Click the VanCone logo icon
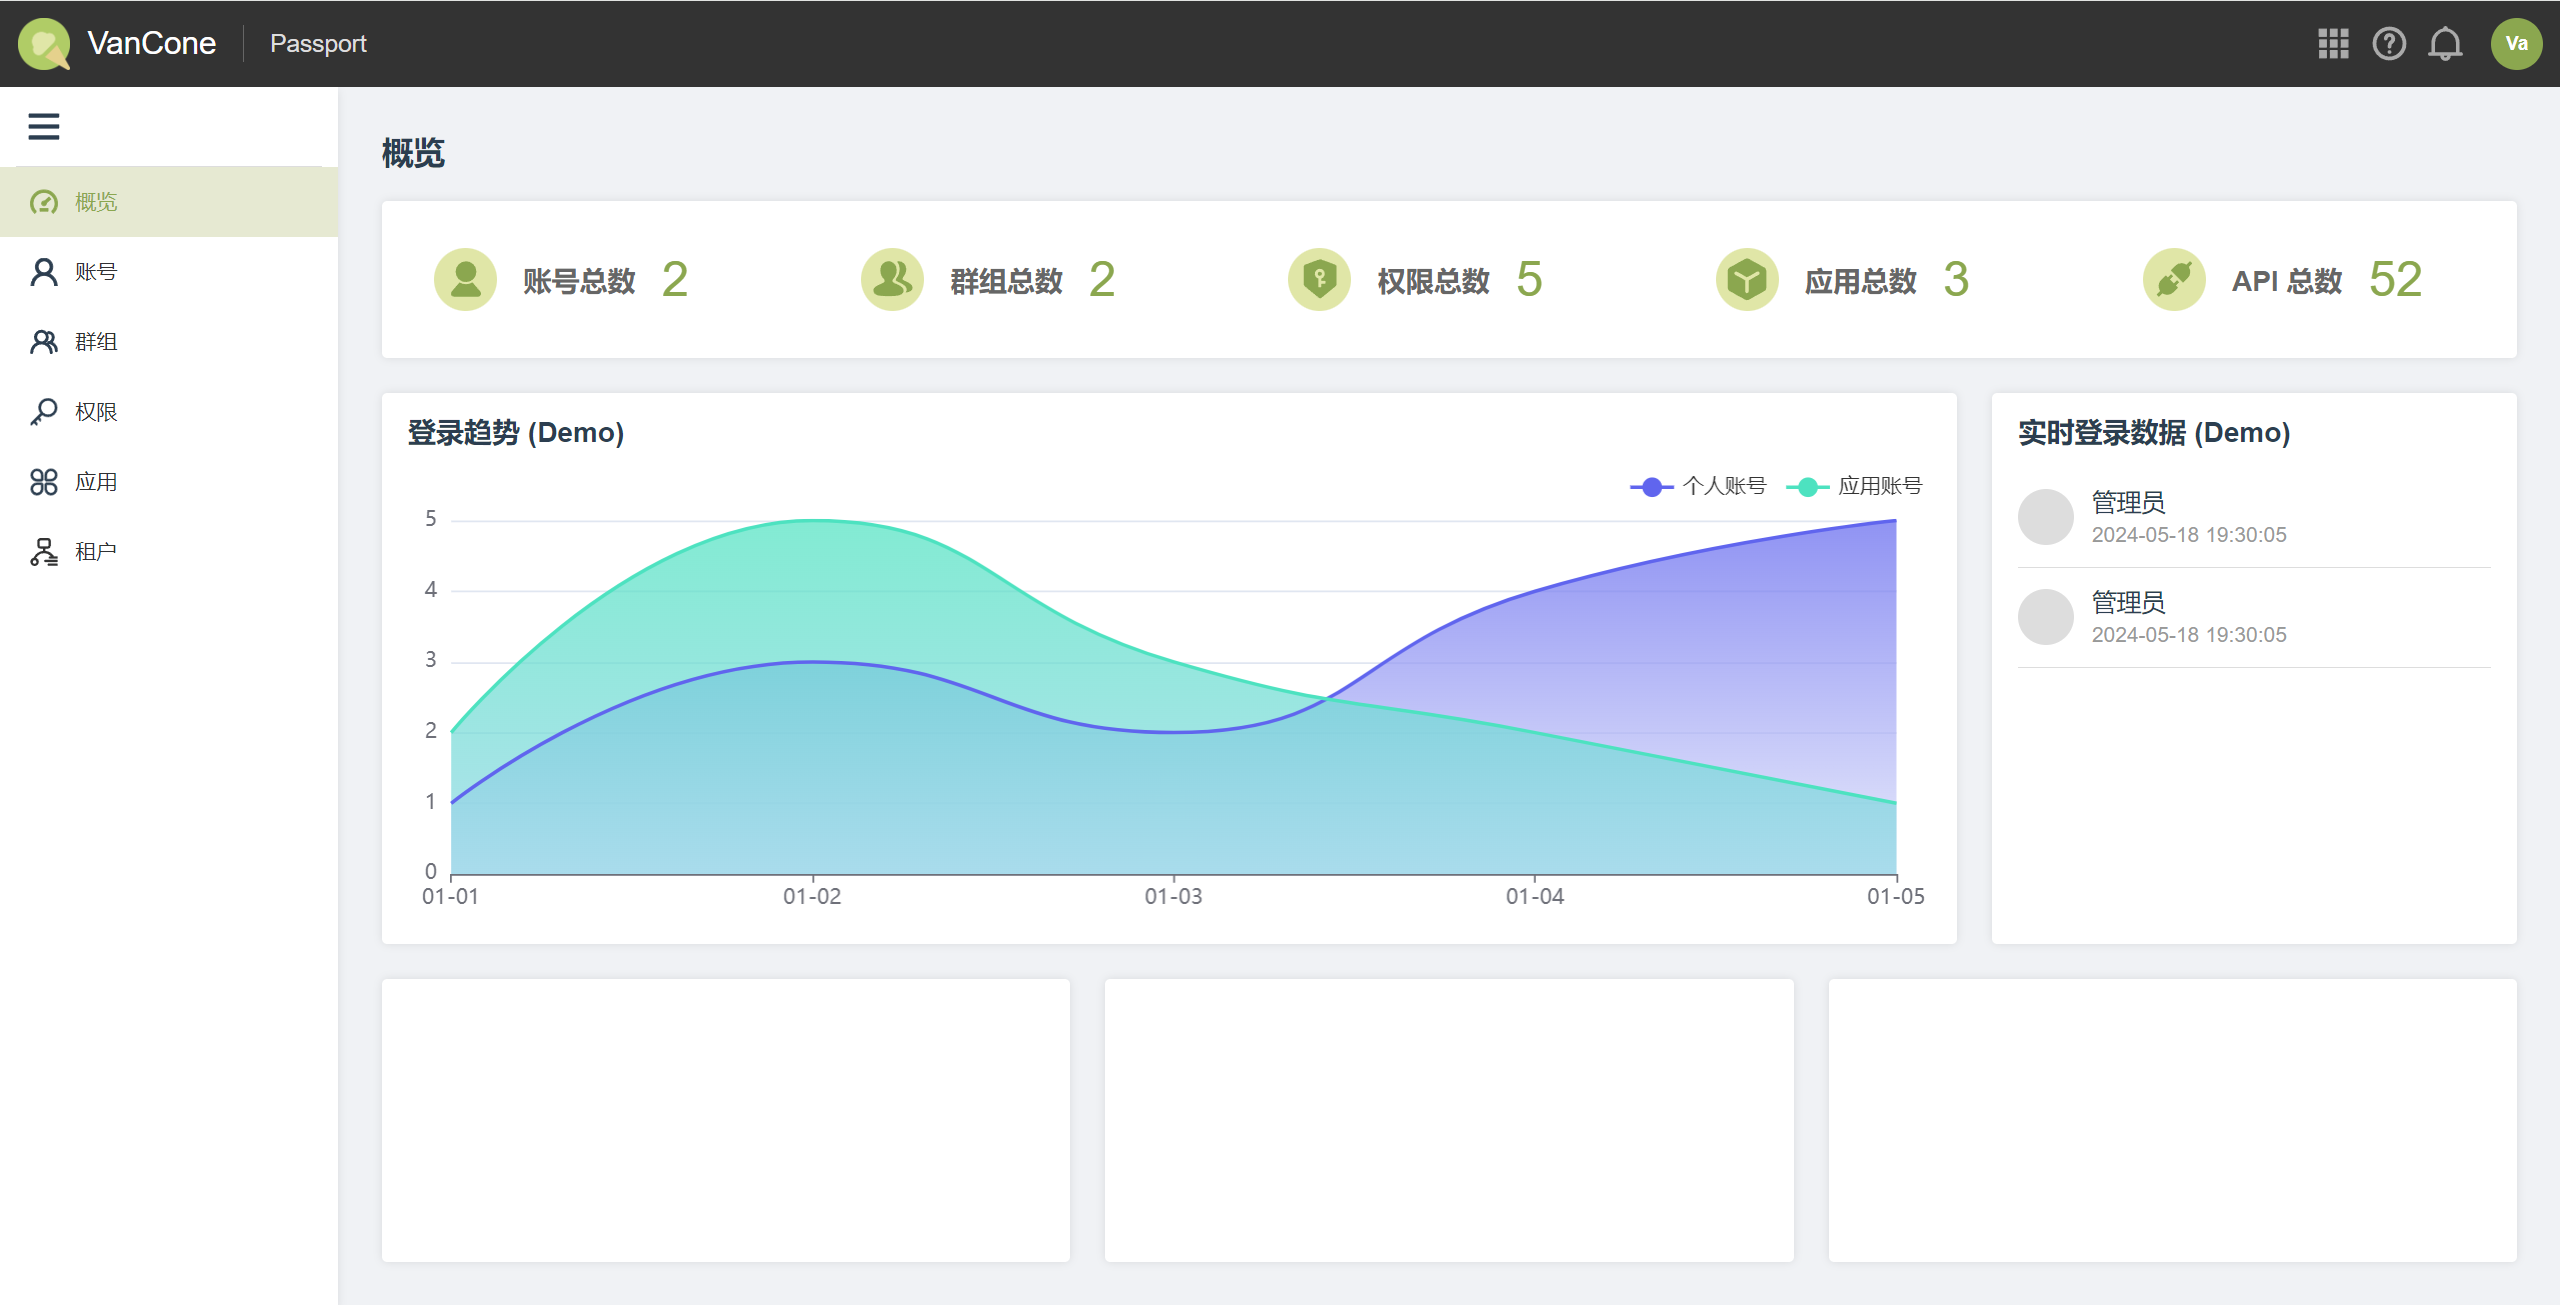Image resolution: width=2560 pixels, height=1305 pixels. [44, 44]
